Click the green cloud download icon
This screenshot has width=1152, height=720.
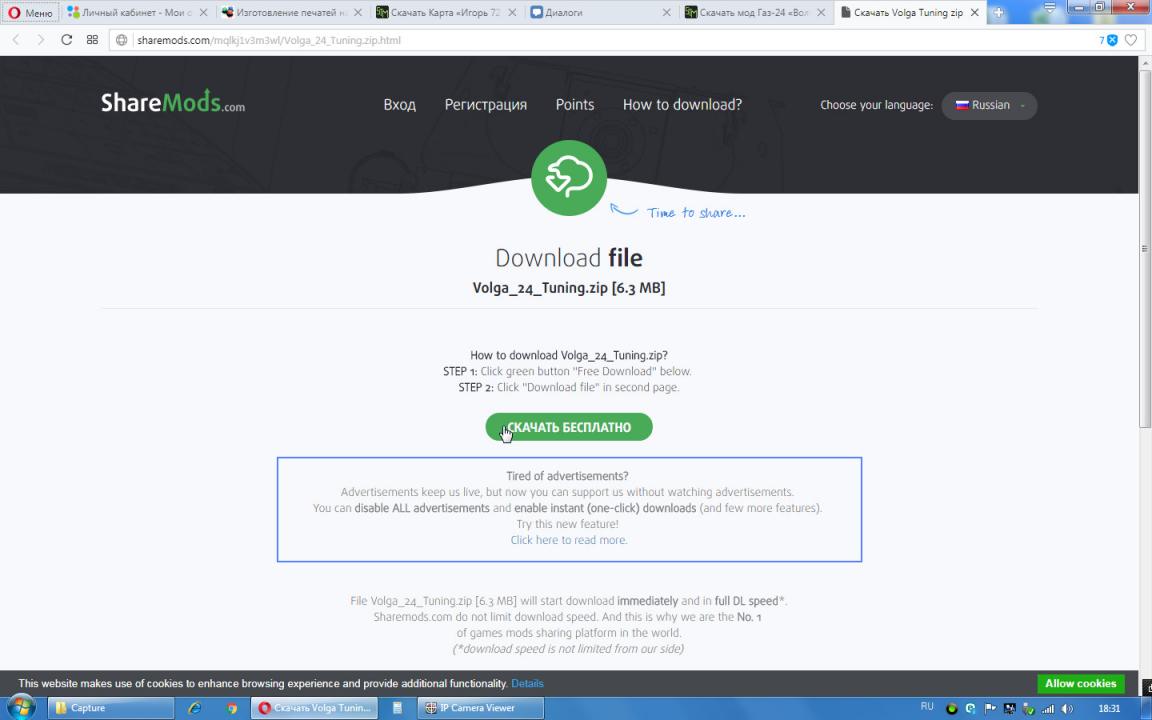pos(568,178)
